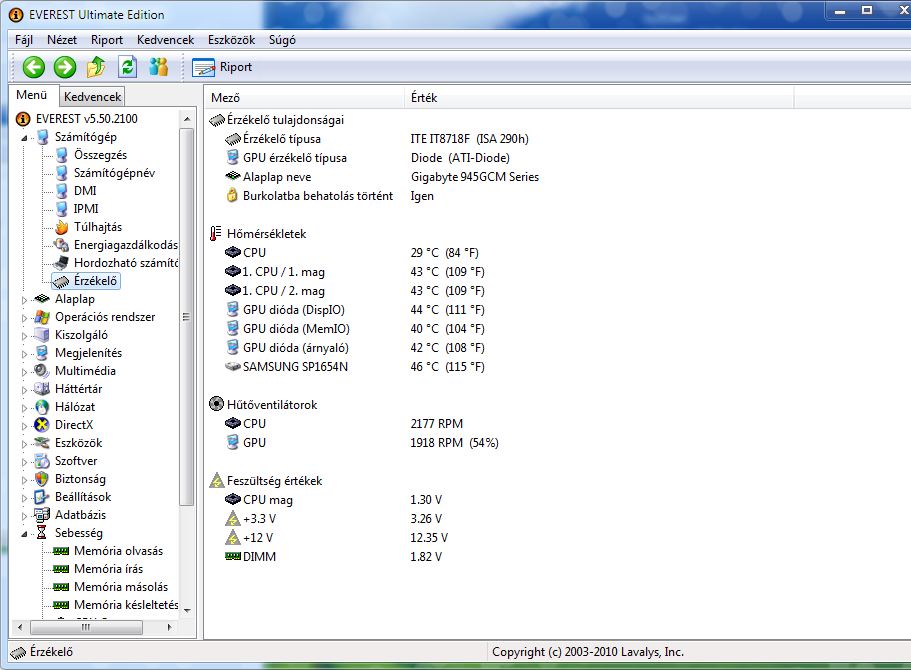Viewport: 911px width, 670px height.
Task: Open the Kedvencek menu in menu bar
Action: (166, 40)
